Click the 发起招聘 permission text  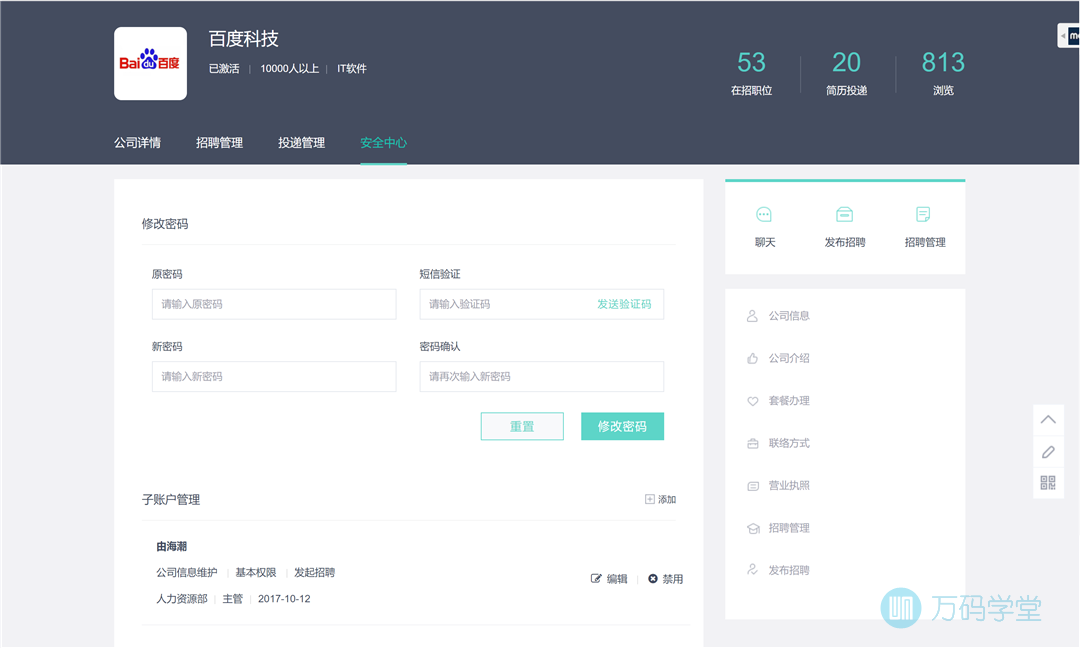pos(315,572)
